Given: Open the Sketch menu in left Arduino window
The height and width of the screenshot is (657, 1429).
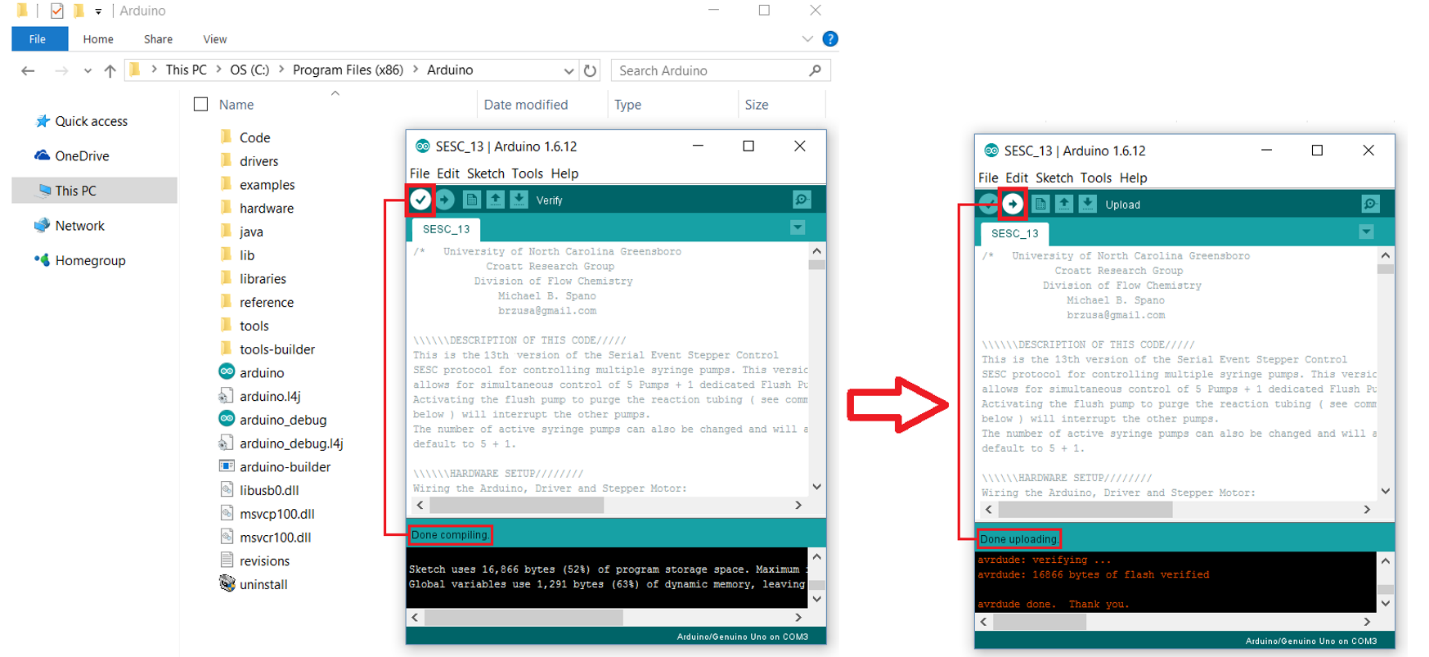Looking at the screenshot, I should tap(486, 173).
